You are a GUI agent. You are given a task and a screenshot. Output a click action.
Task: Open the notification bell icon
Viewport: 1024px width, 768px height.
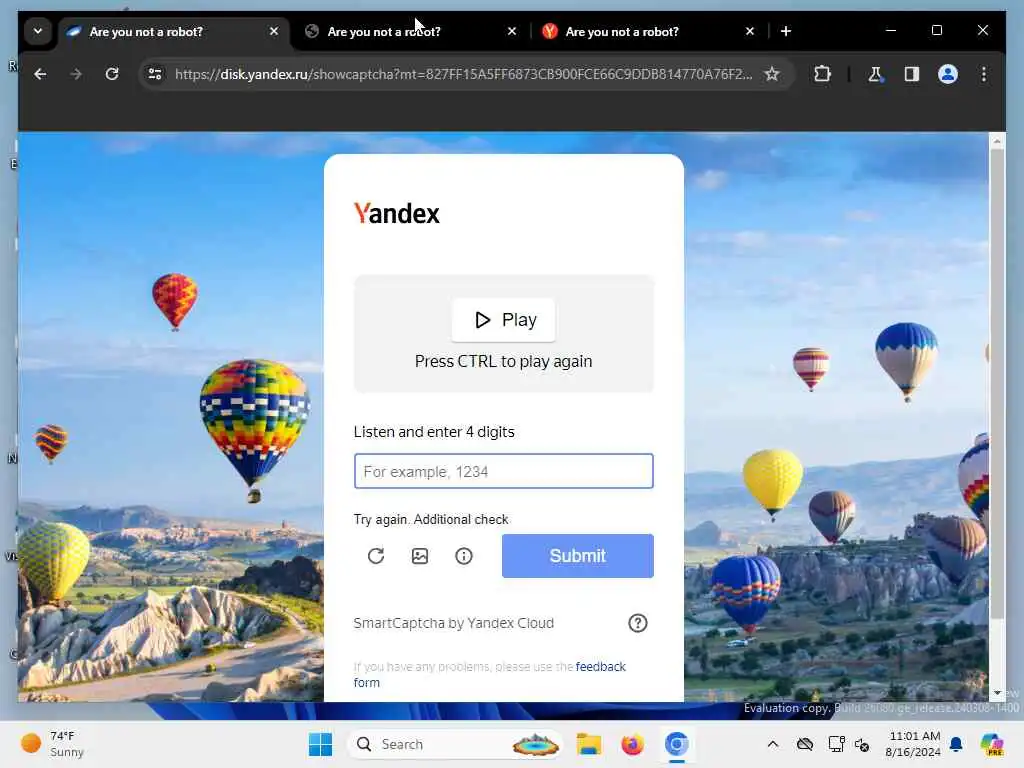[956, 744]
